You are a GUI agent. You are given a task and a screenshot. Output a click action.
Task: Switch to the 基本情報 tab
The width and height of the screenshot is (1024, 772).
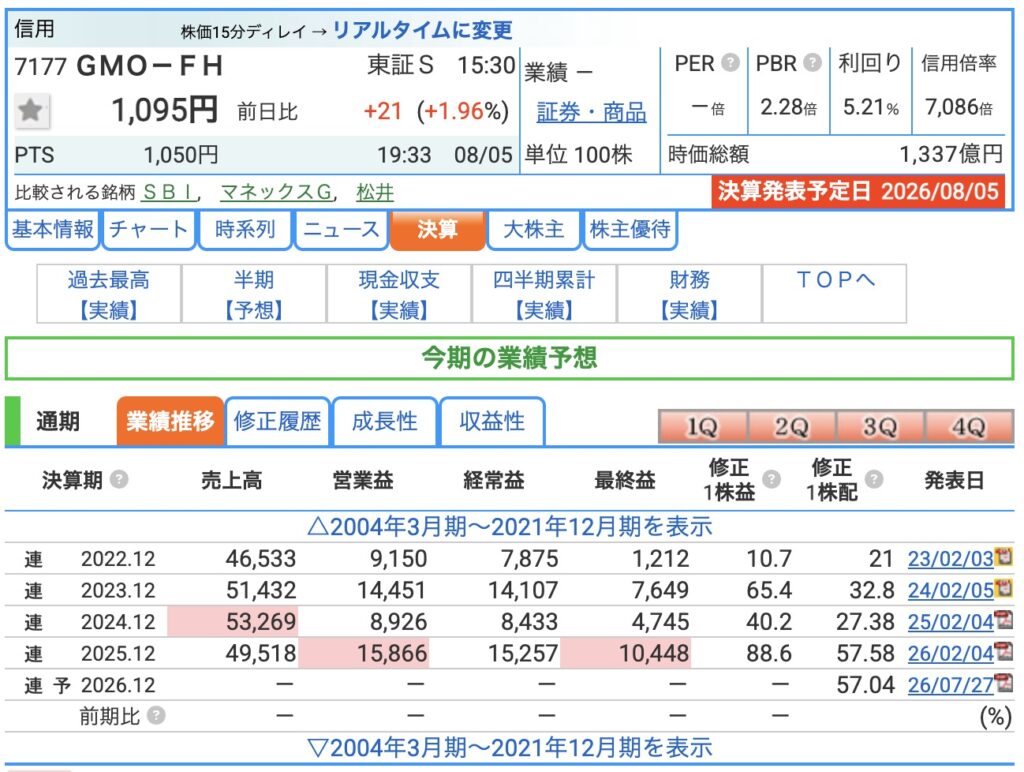(x=52, y=229)
